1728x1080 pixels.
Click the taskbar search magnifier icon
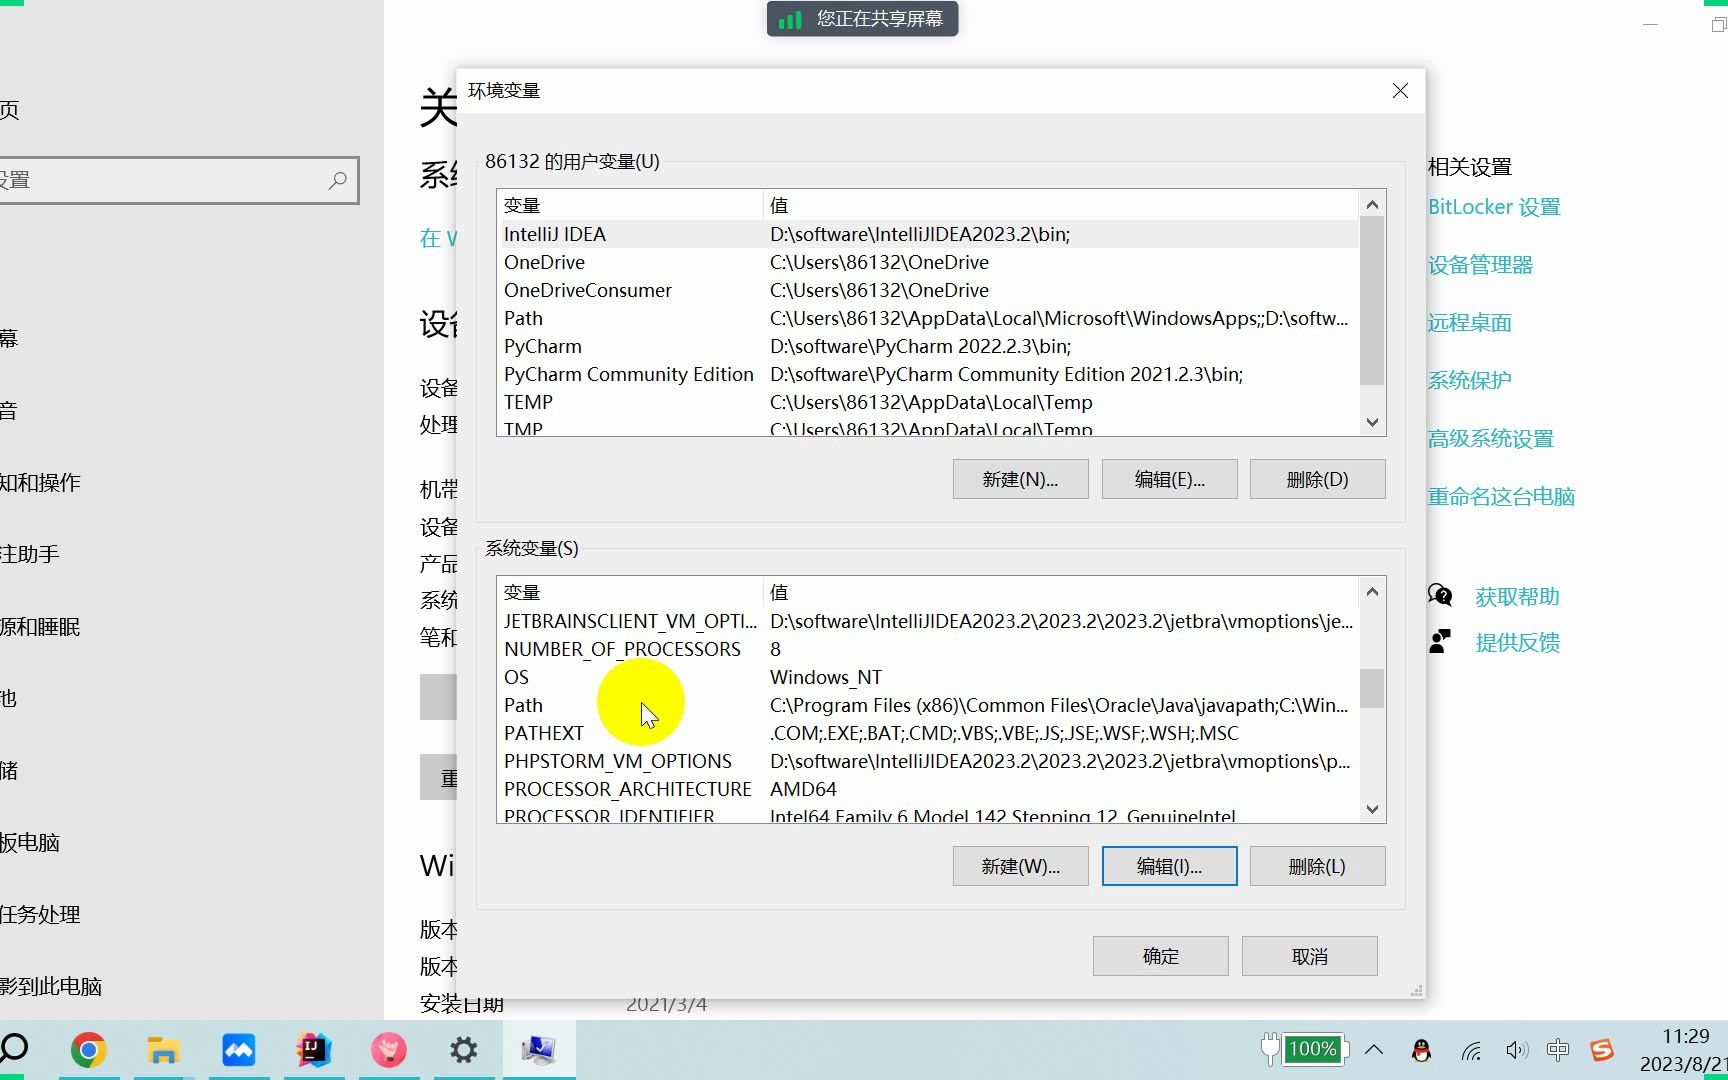(x=14, y=1048)
